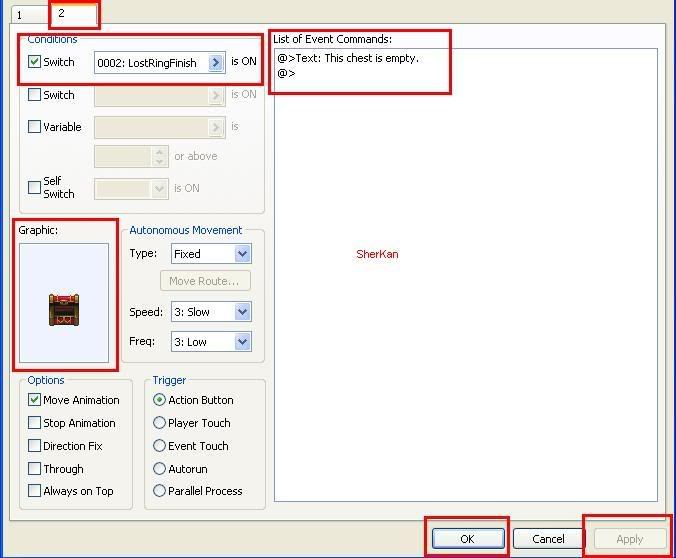
Task: Open the Speed dropdown list
Action: point(242,312)
